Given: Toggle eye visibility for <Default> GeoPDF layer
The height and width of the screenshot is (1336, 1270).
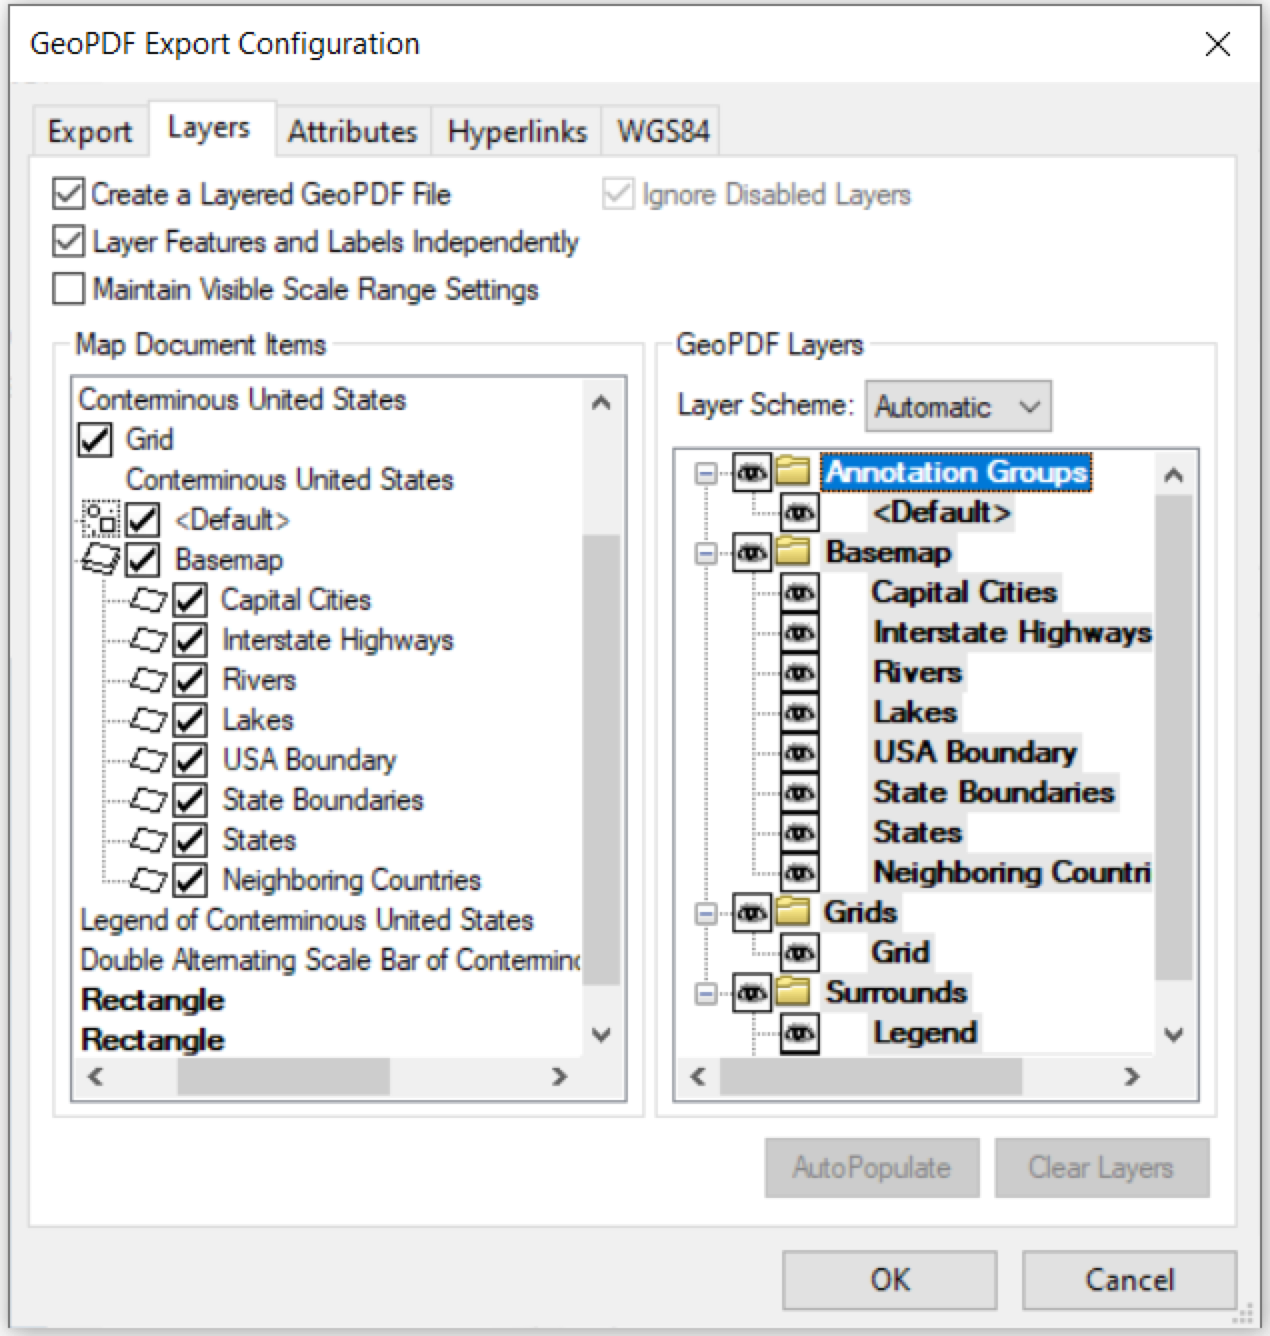Looking at the screenshot, I should pos(799,512).
